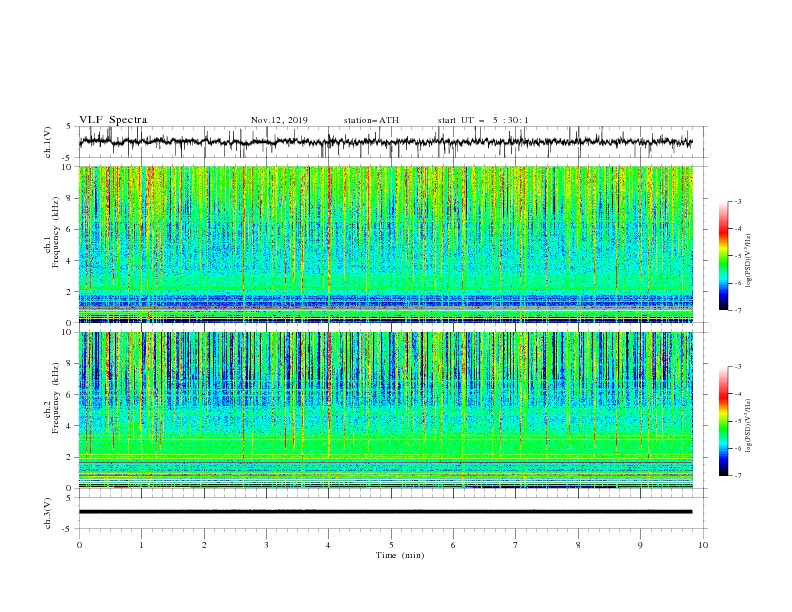This screenshot has width=792, height=612.
Task: Select the "start UT = 5 :30: 1" text
Action: (483, 120)
